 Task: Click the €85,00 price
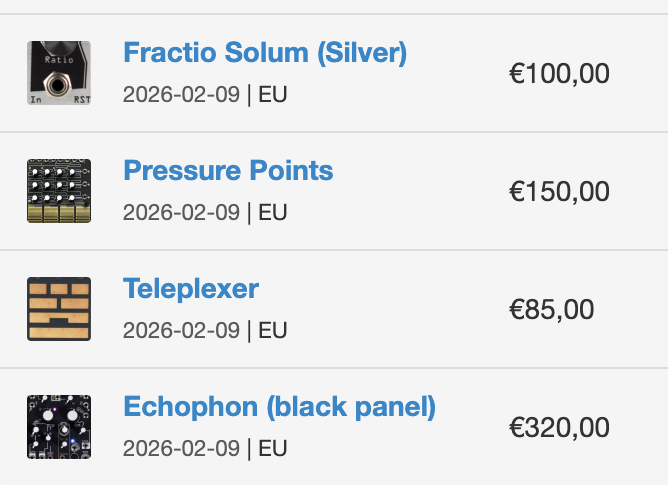pyautogui.click(x=551, y=310)
